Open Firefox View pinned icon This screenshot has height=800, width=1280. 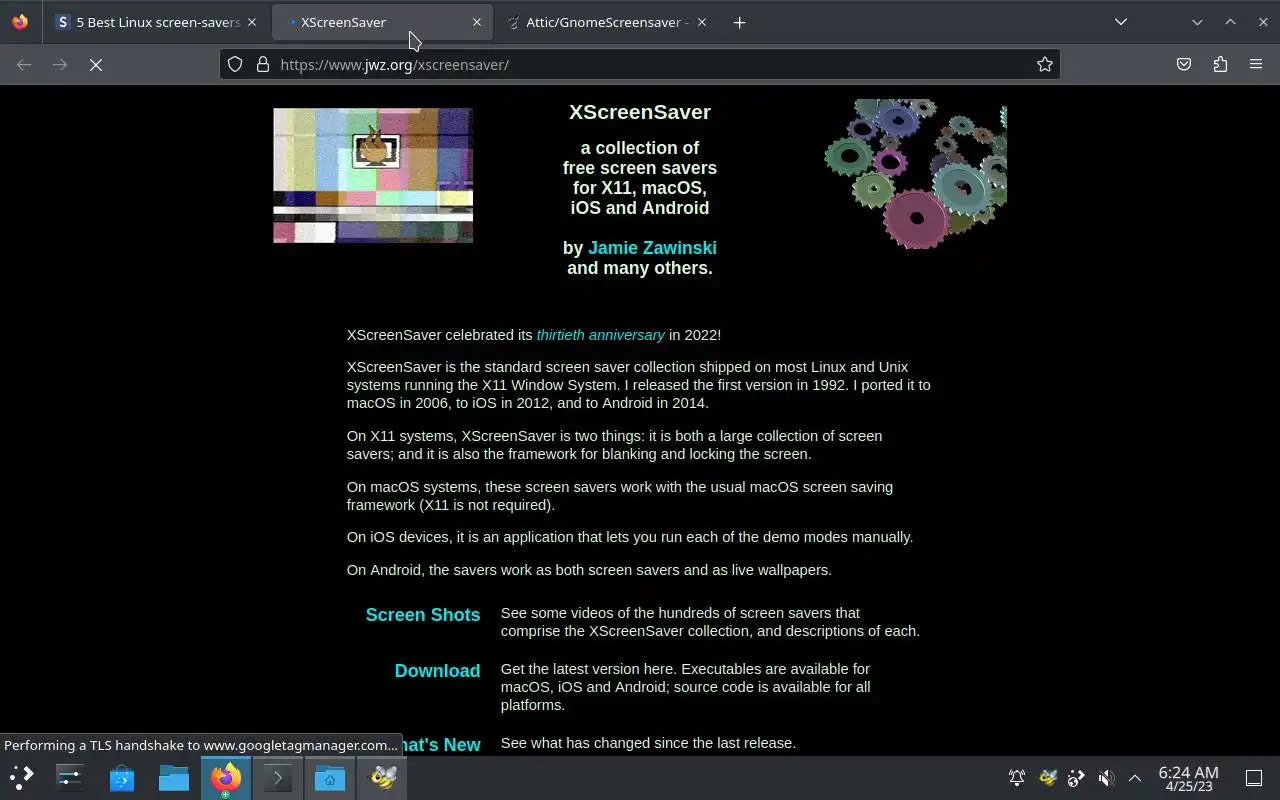[20, 22]
